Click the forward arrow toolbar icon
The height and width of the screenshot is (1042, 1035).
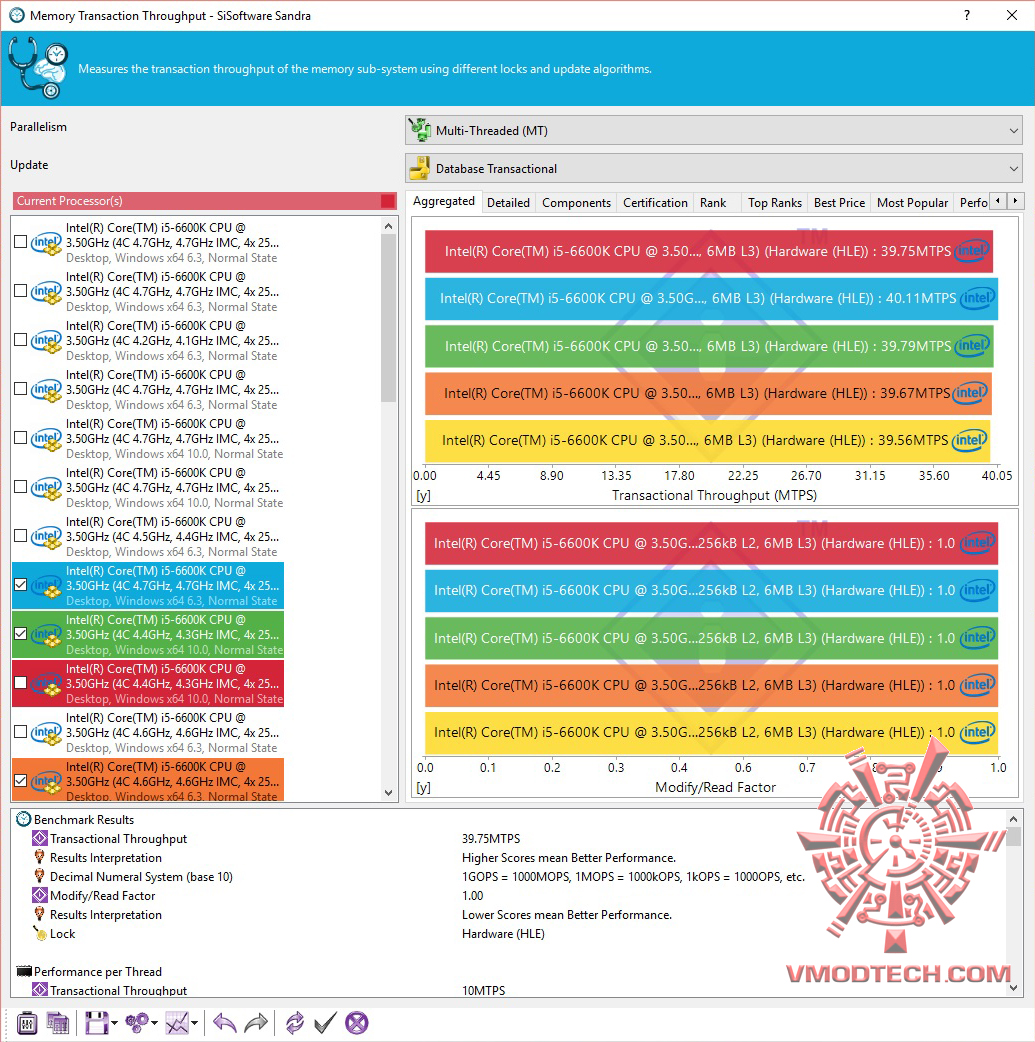click(x=256, y=1023)
